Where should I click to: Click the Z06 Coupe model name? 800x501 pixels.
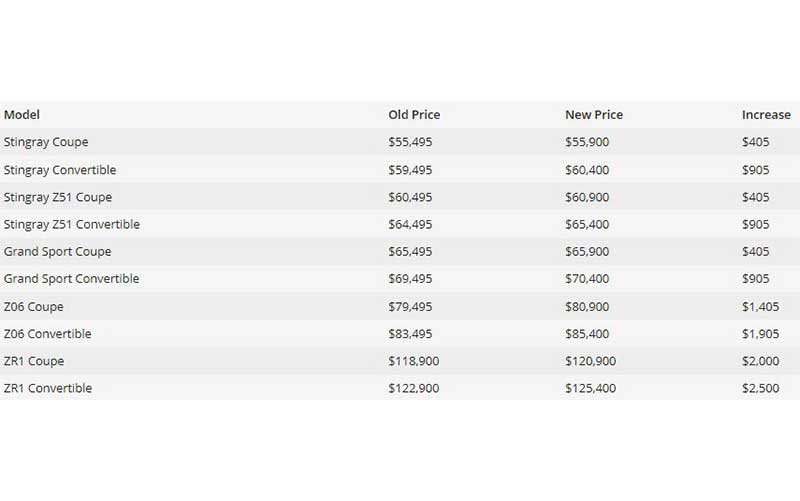[34, 306]
